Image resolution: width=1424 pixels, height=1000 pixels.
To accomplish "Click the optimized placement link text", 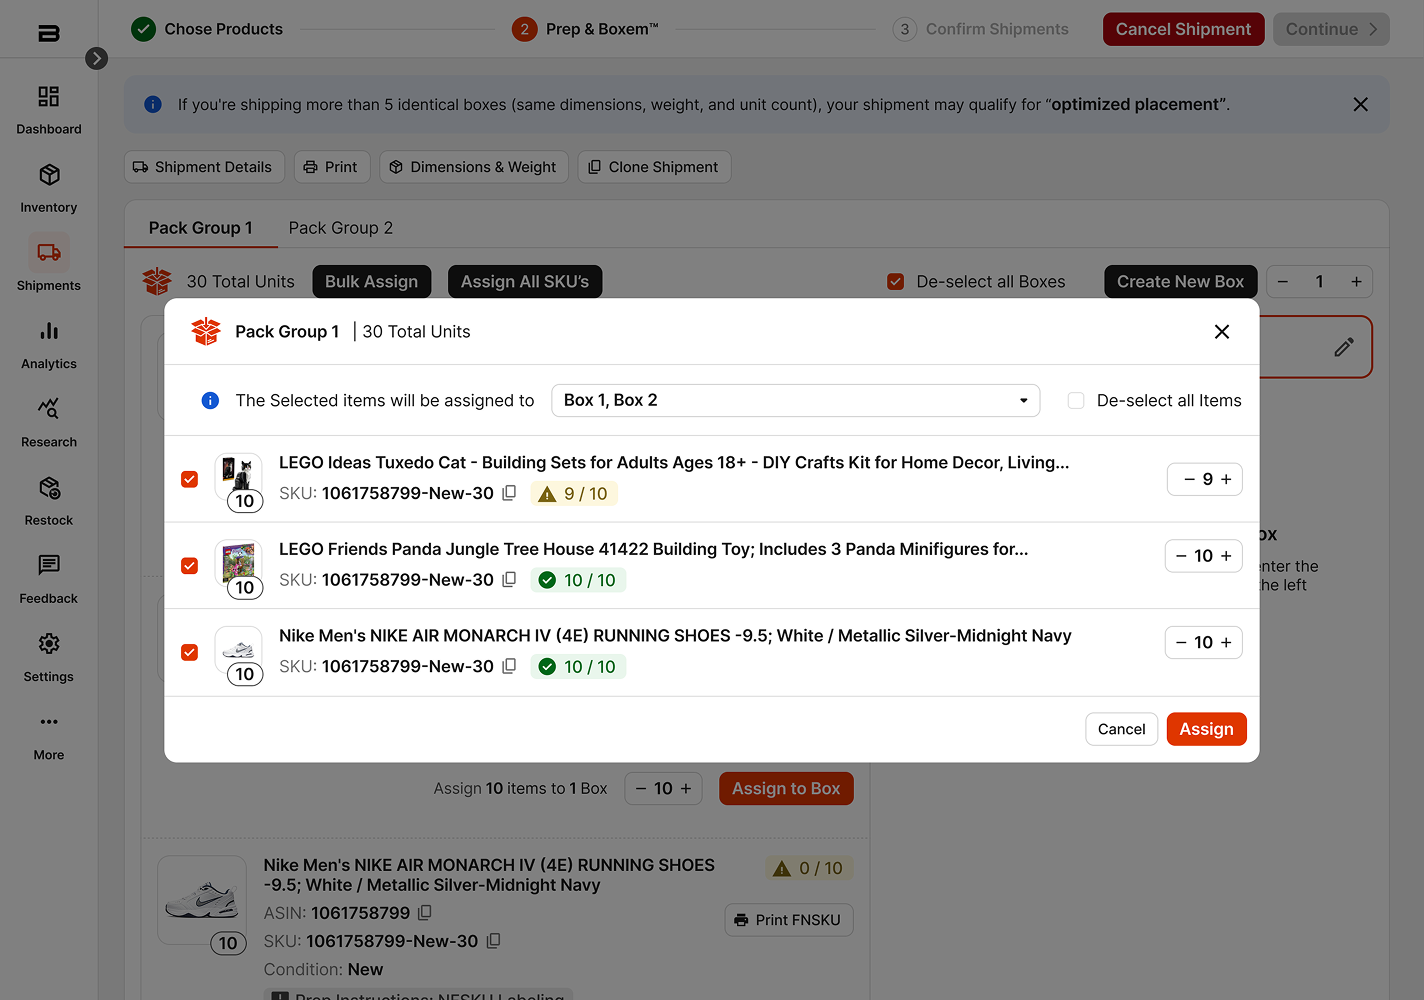I will (1136, 104).
